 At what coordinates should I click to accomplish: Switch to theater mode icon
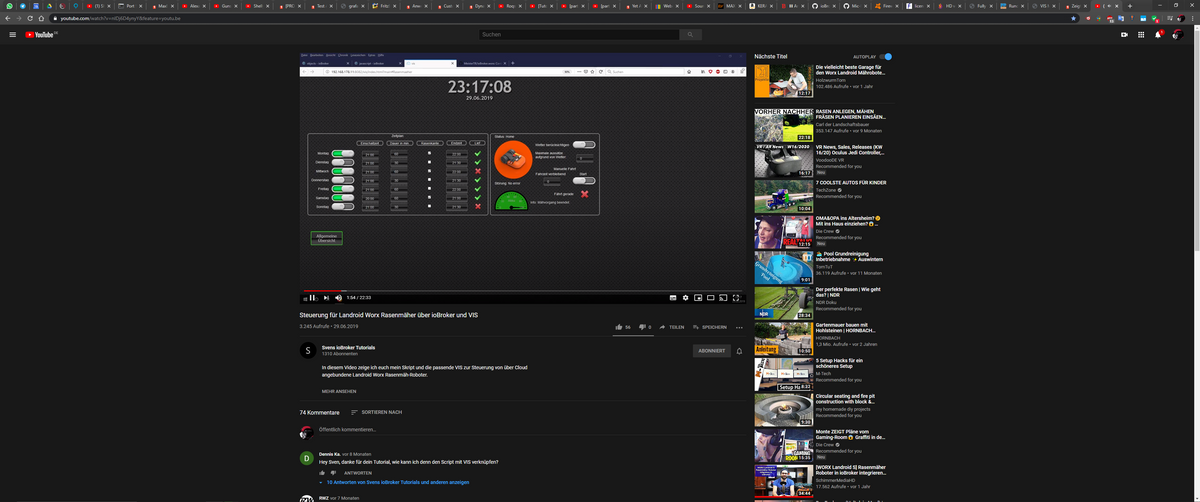pyautogui.click(x=711, y=297)
